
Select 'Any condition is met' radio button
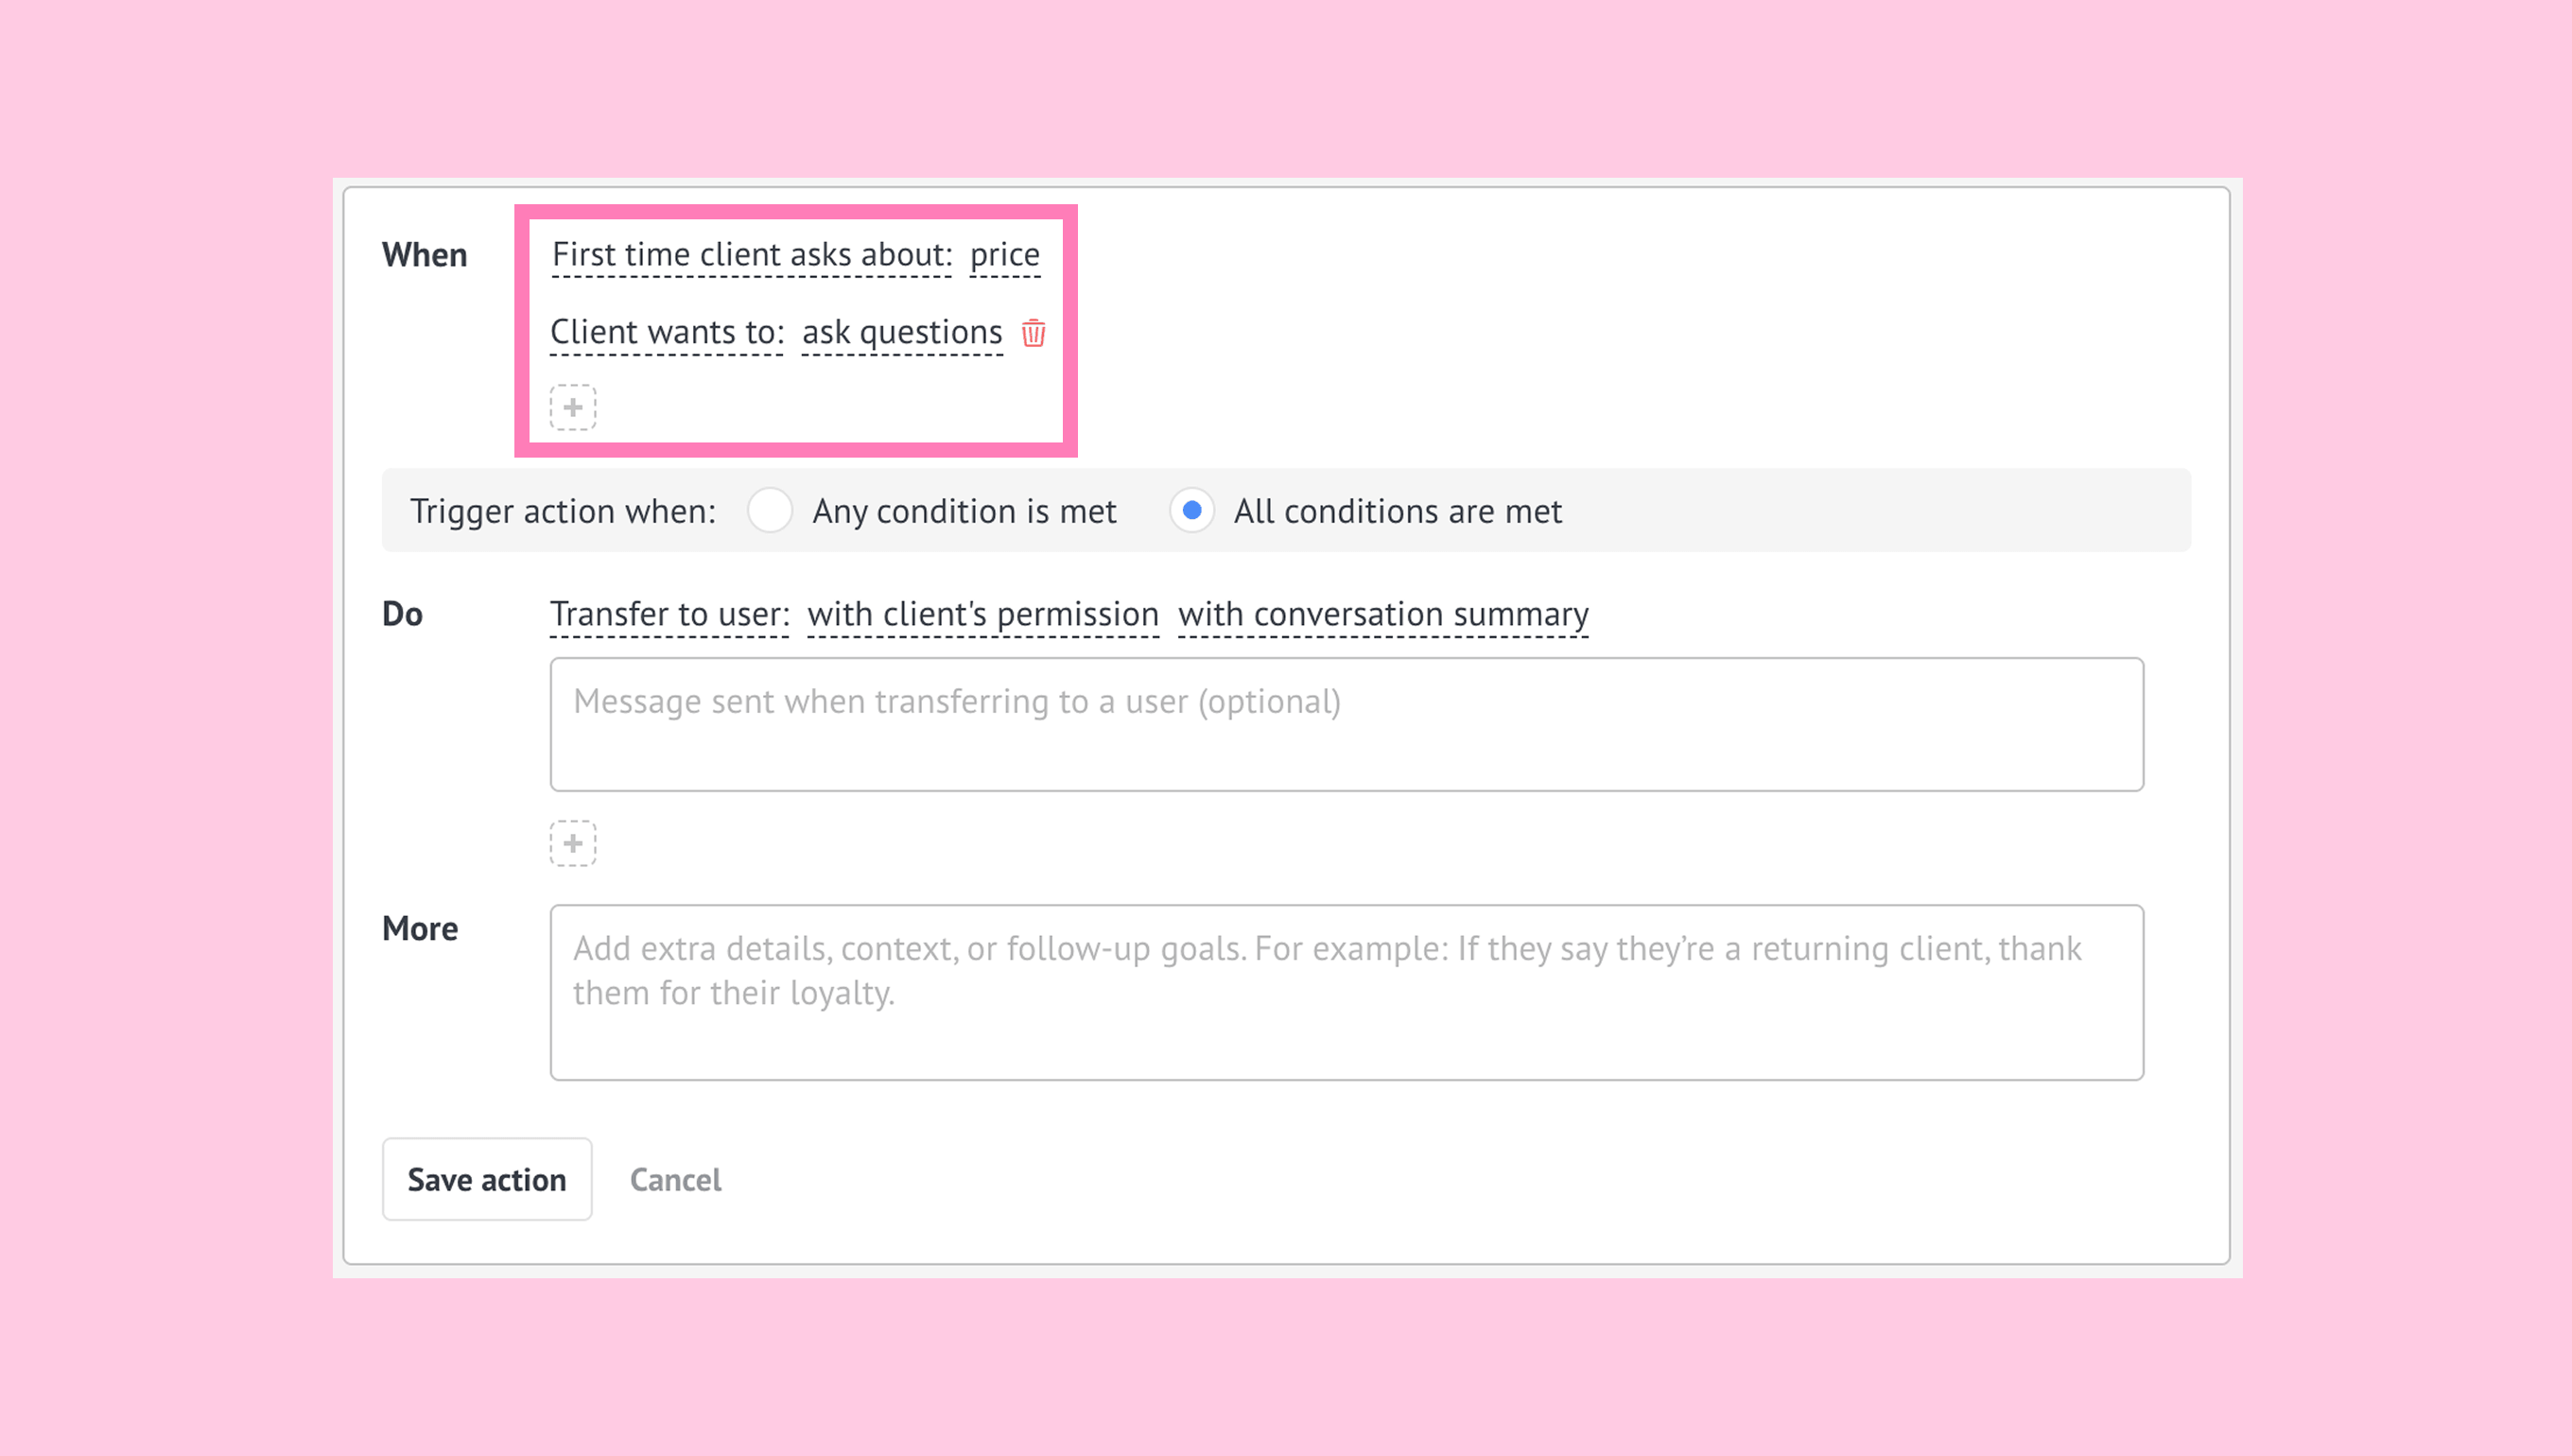(x=770, y=511)
